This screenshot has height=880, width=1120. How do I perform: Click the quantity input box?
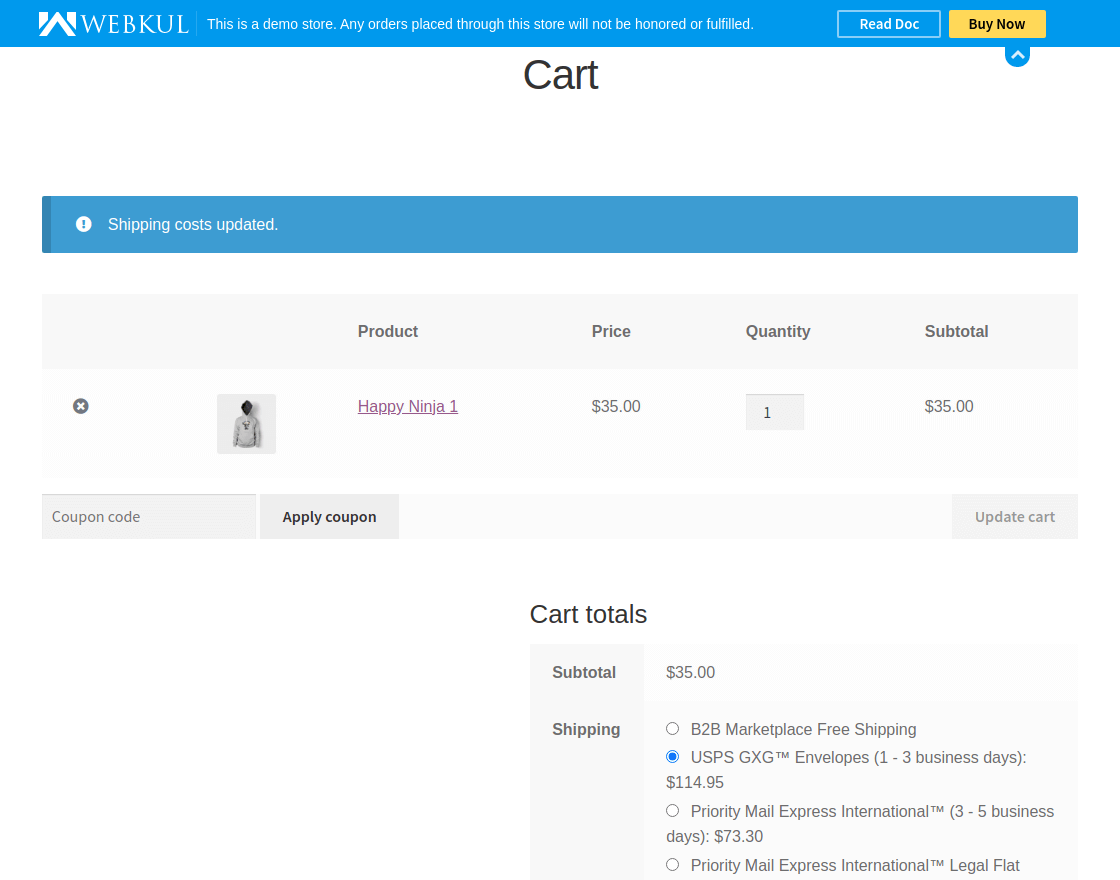click(775, 411)
